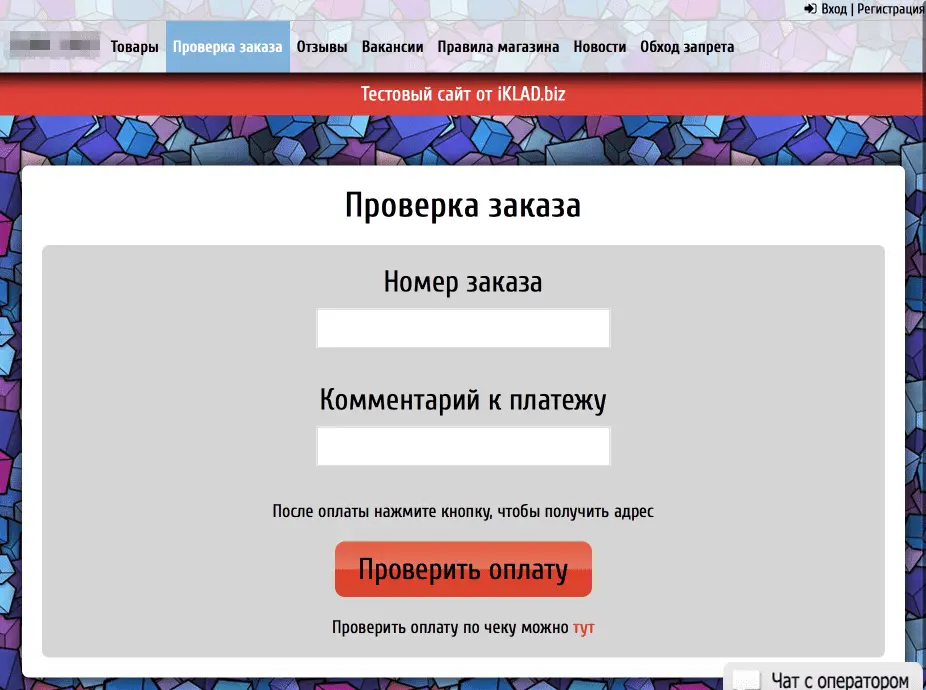Open the Обход запрета page
This screenshot has width=926, height=690.
(x=687, y=47)
